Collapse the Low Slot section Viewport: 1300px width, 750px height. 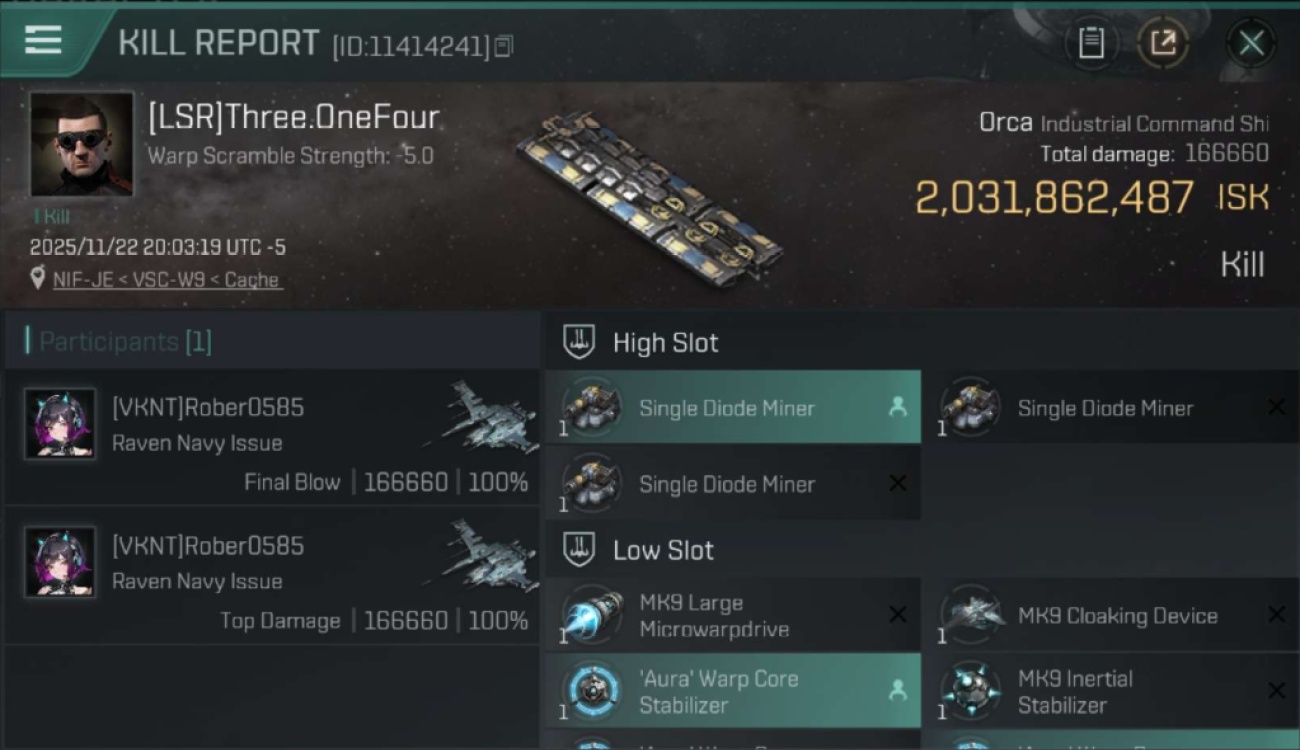[x=580, y=550]
